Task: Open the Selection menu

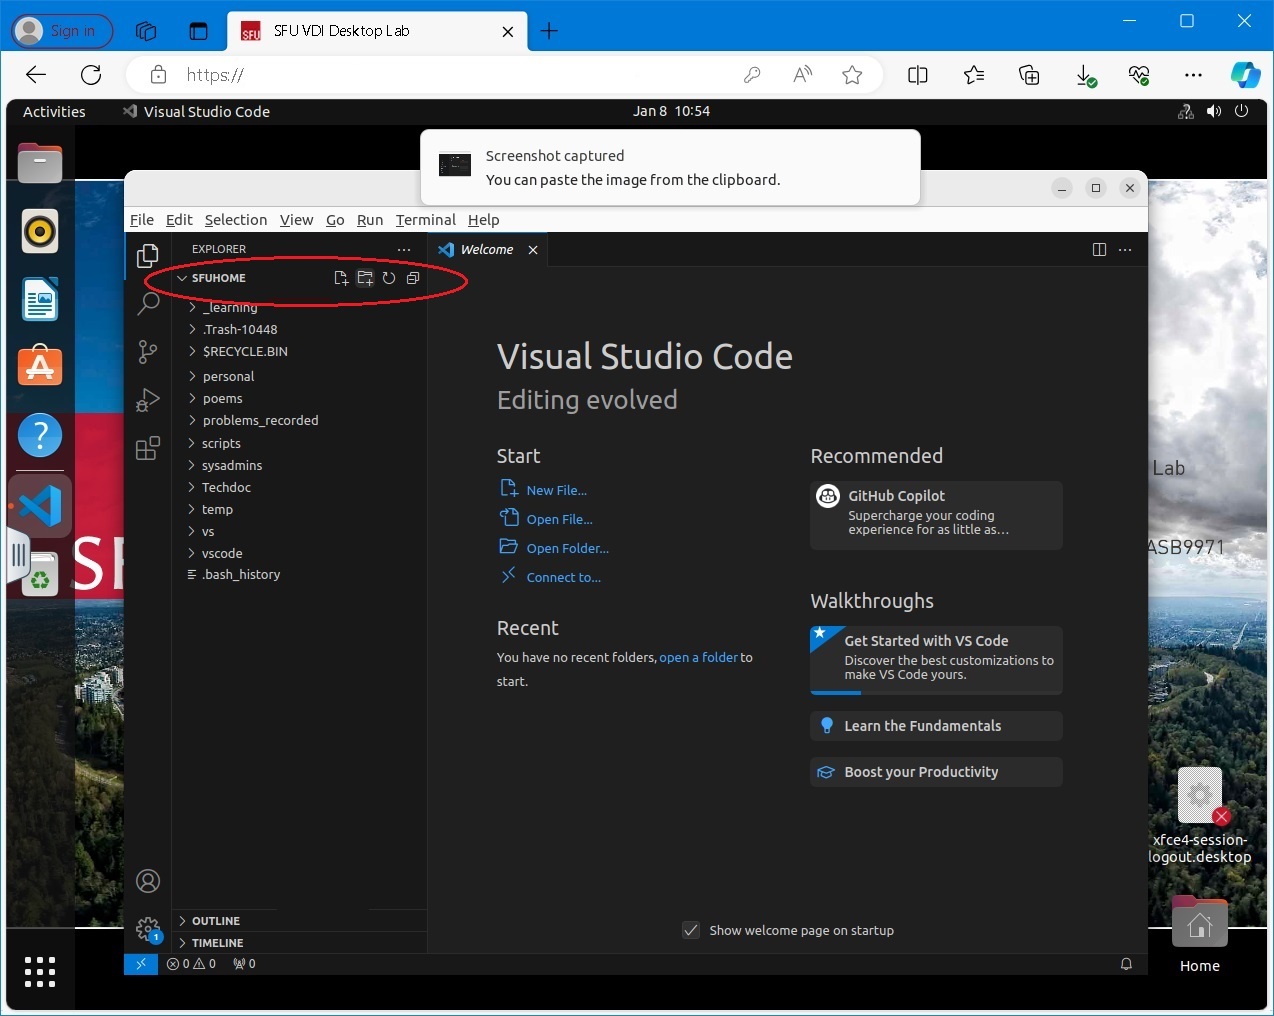Action: [236, 220]
